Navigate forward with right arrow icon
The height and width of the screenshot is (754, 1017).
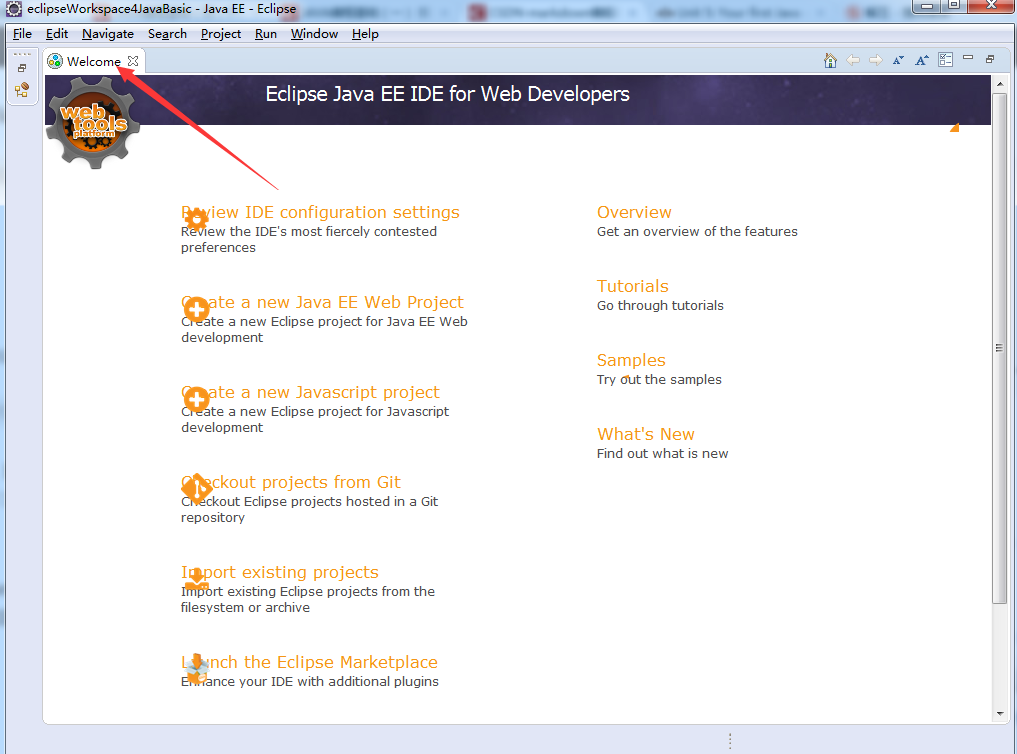point(876,60)
